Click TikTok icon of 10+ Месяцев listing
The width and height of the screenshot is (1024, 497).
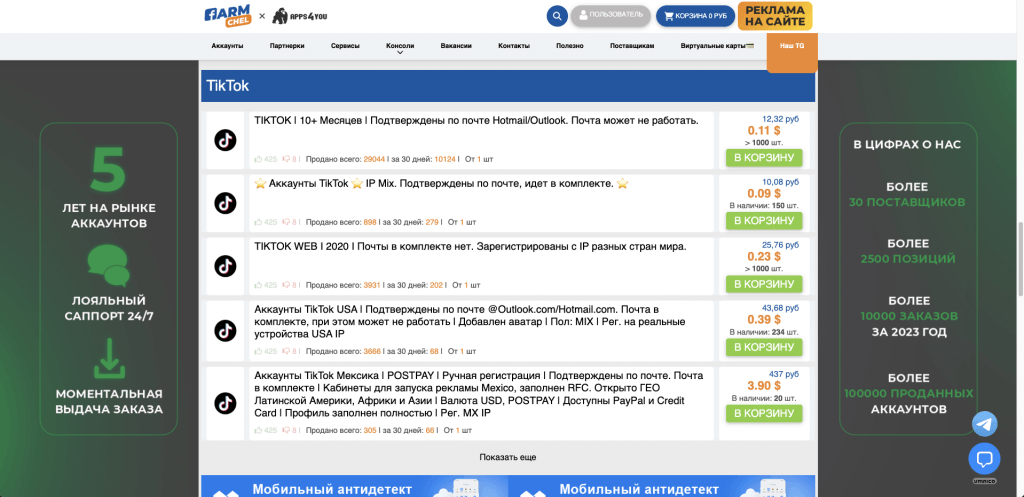225,140
